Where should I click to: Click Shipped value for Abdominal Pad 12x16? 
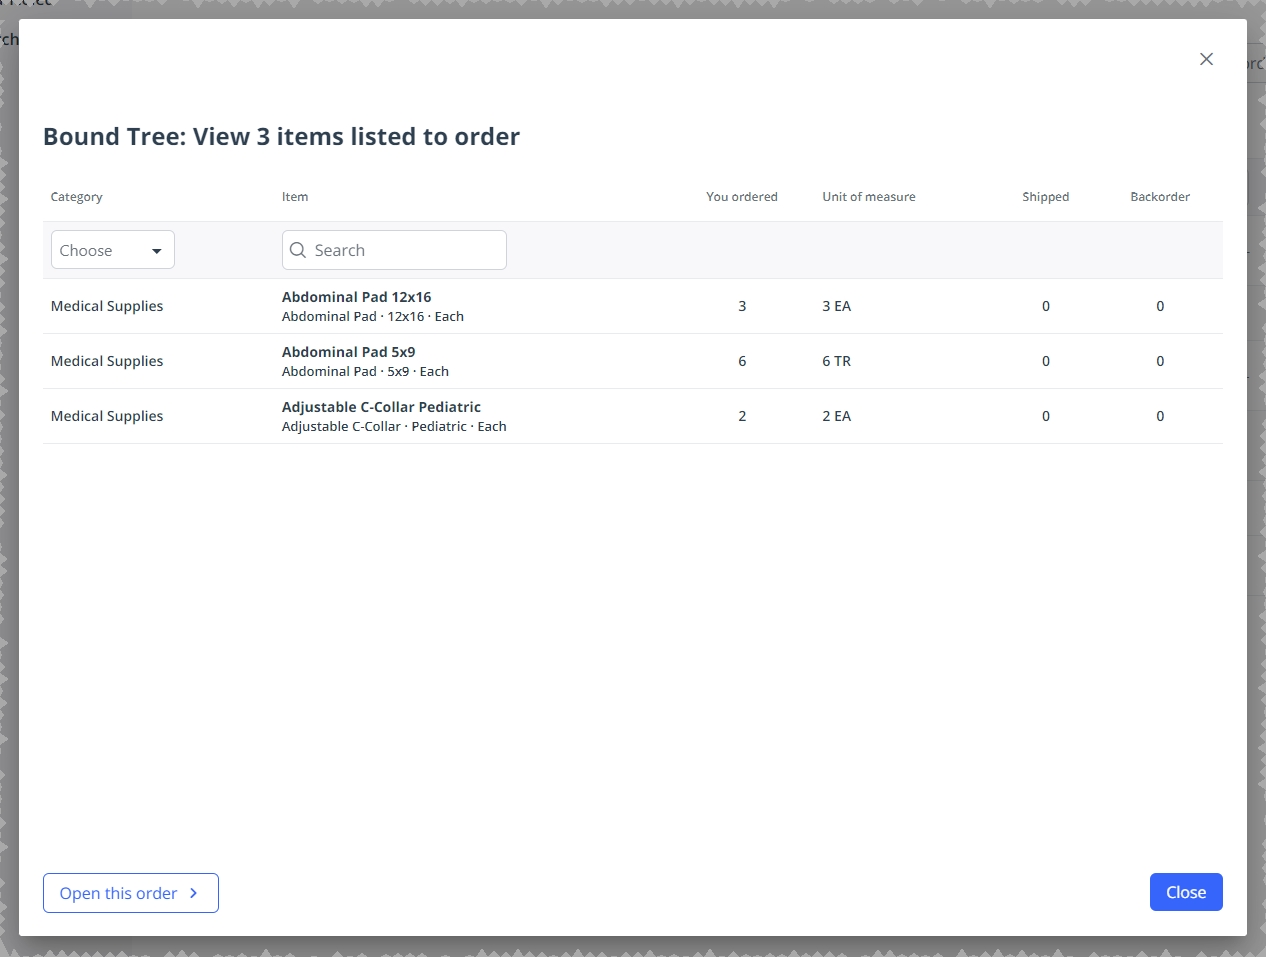pos(1046,306)
